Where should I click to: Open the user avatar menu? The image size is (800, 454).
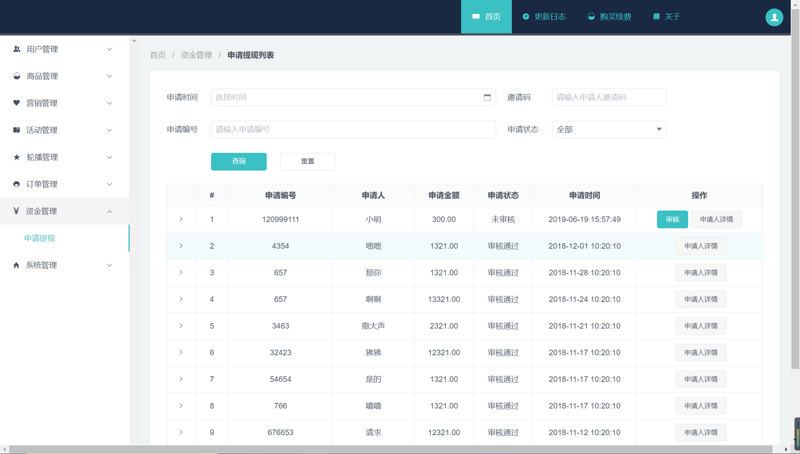click(x=774, y=17)
